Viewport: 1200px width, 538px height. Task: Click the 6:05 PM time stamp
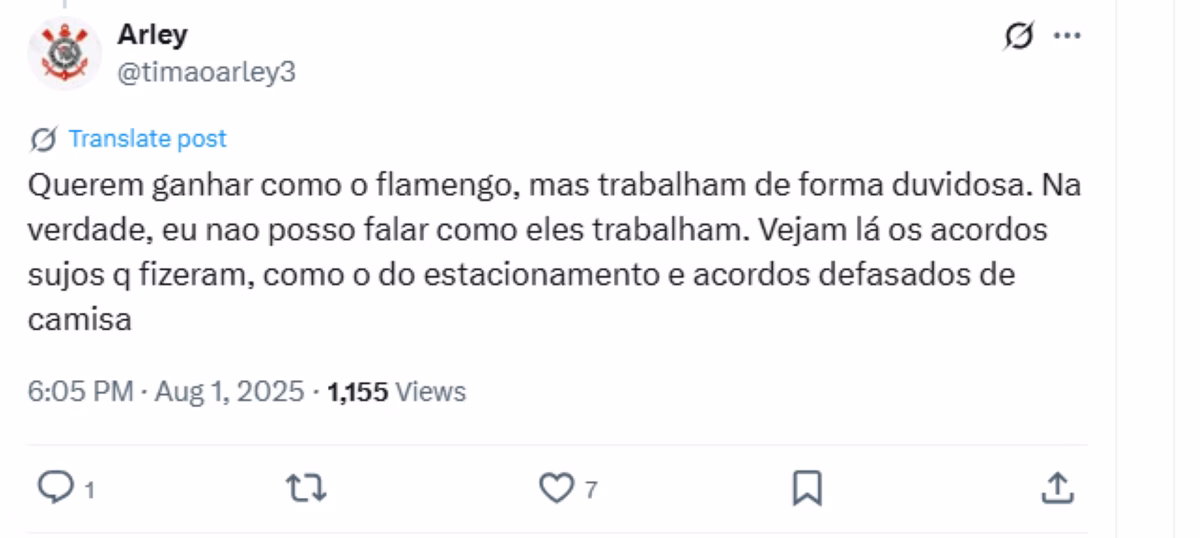[x=79, y=392]
